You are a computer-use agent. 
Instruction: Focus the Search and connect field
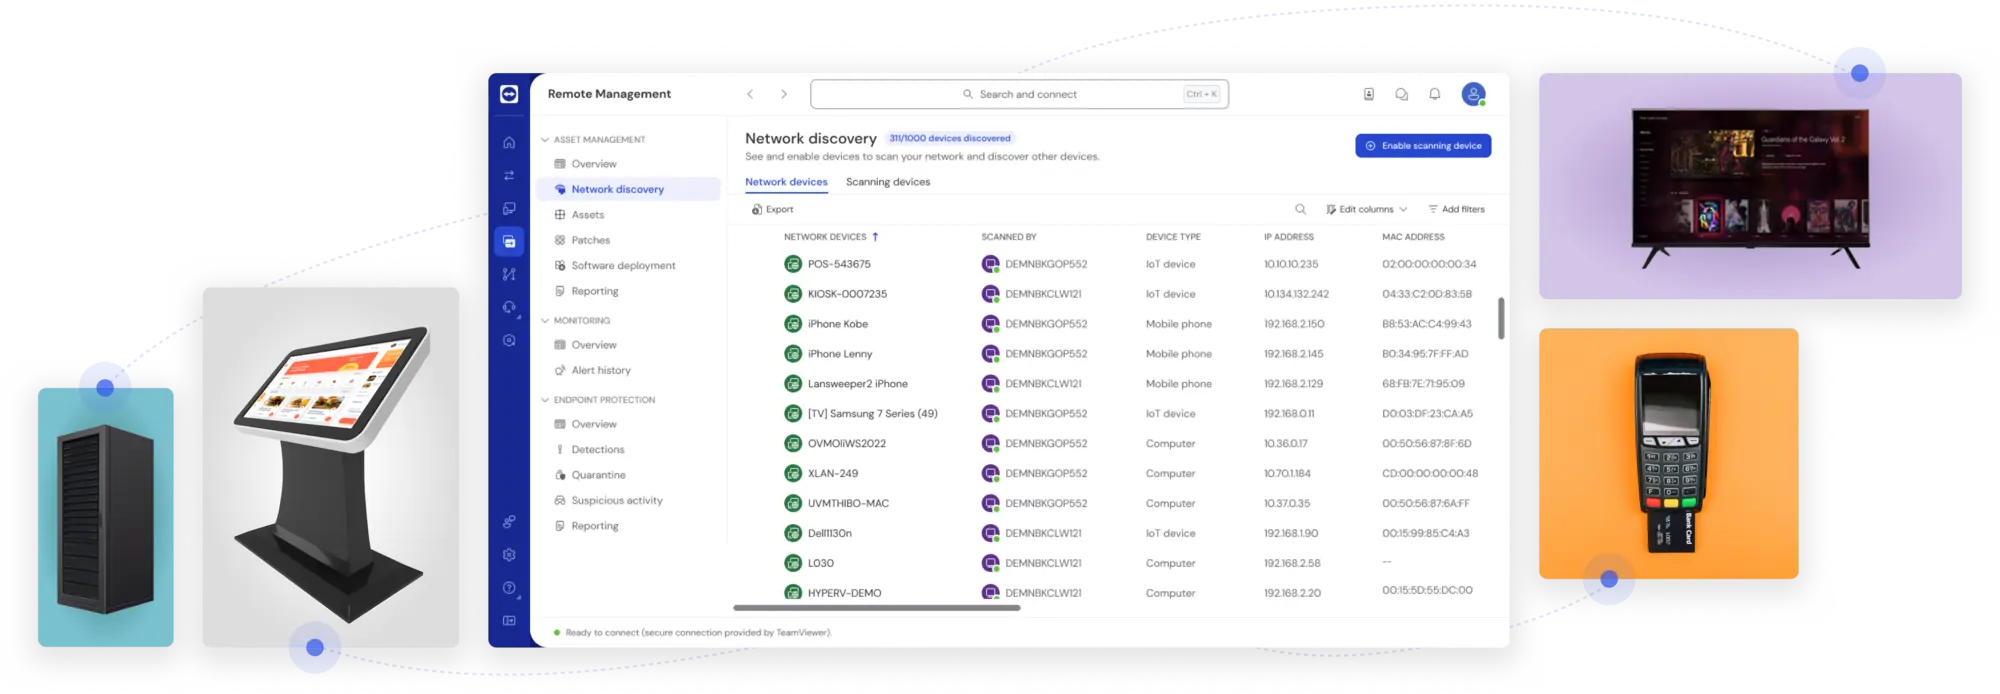(x=1019, y=94)
